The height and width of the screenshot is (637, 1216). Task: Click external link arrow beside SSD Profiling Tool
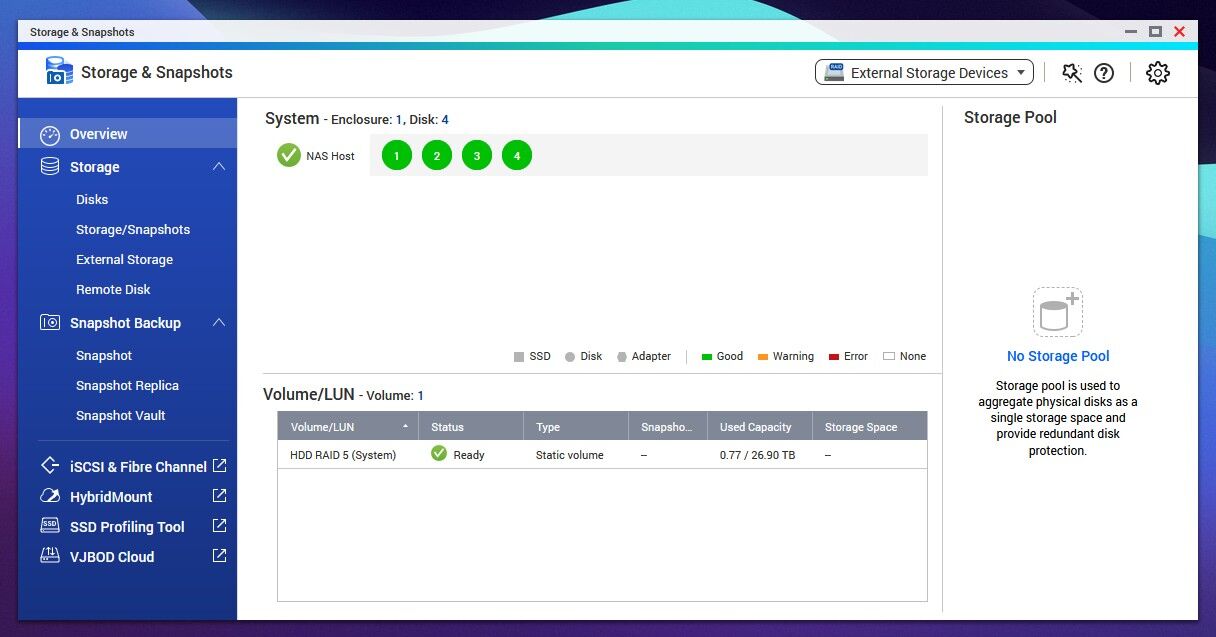pos(219,526)
